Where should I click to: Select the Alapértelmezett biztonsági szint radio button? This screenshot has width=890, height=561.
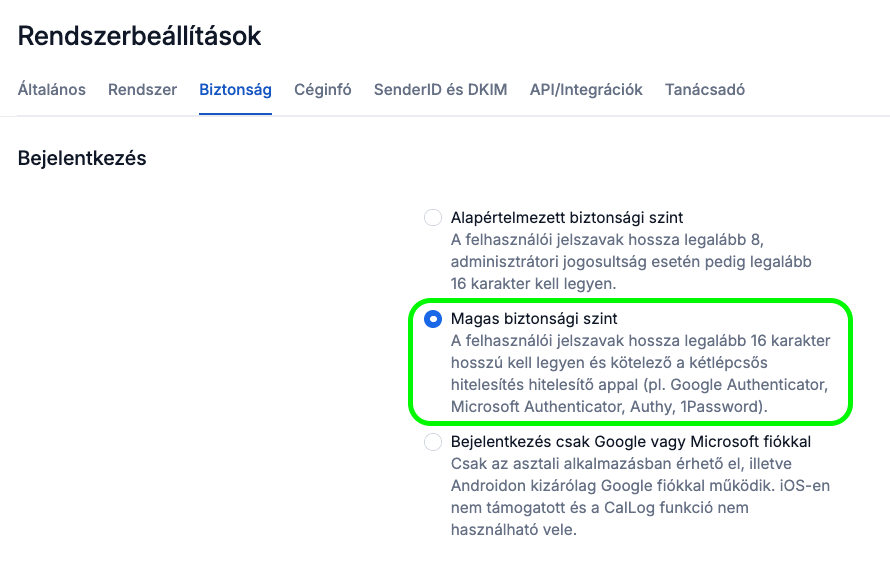[433, 218]
